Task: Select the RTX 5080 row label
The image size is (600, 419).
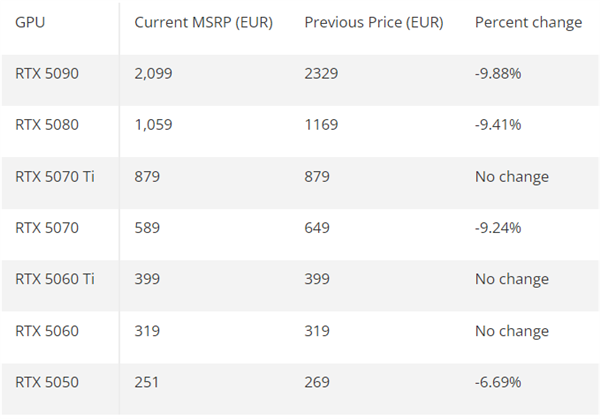Action: 47,125
